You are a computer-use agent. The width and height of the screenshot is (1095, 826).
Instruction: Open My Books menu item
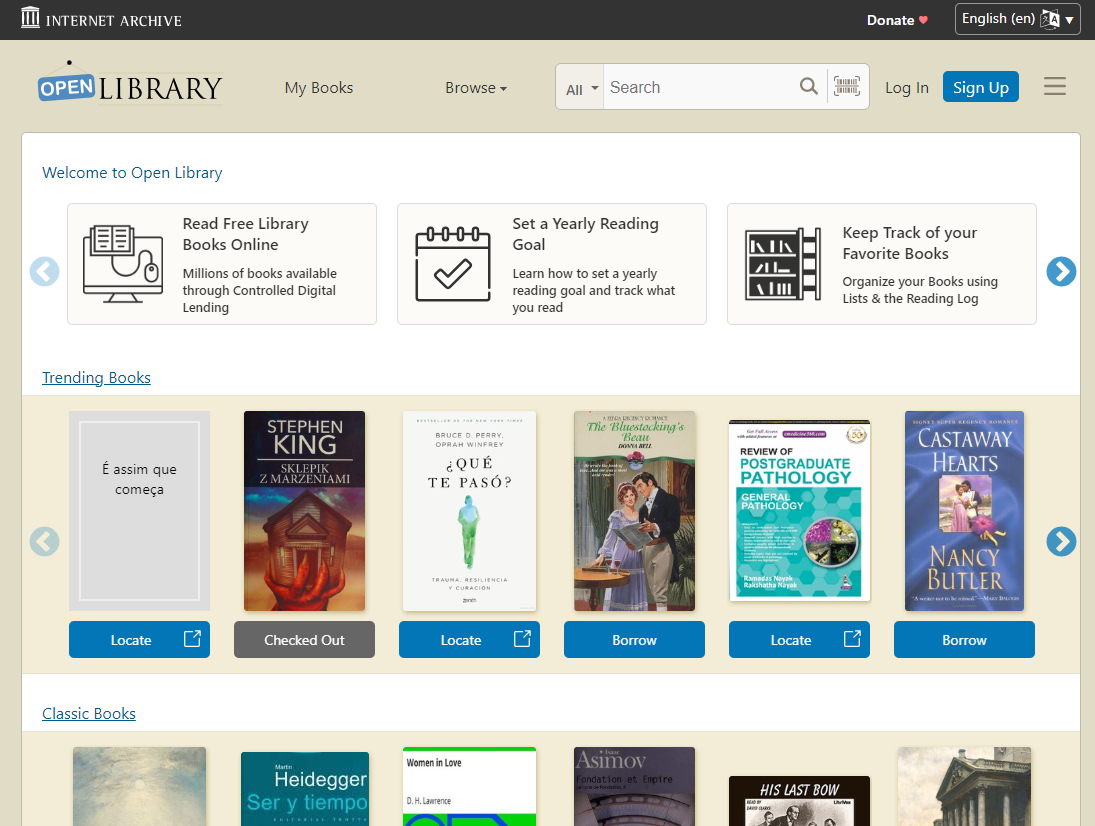click(318, 88)
